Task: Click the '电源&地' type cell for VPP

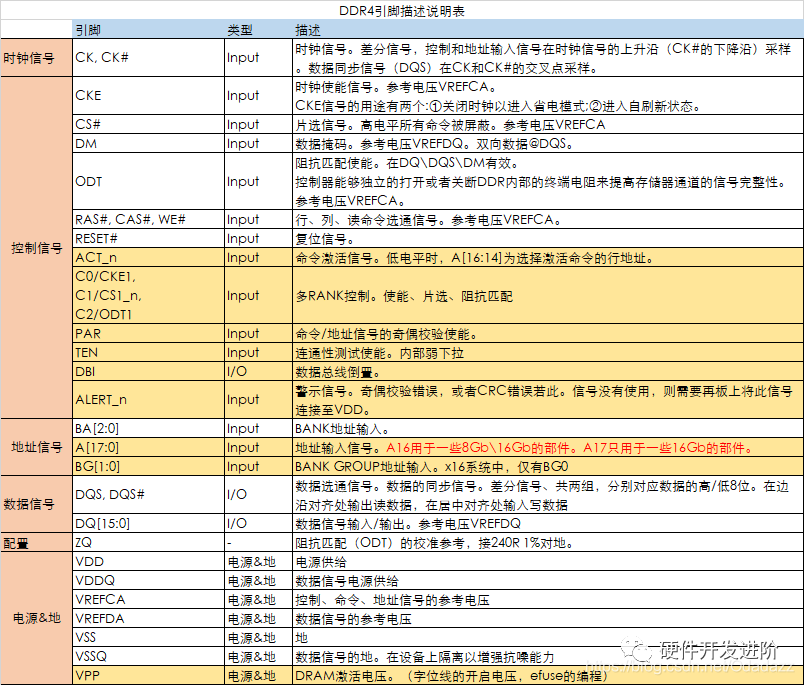Action: click(259, 675)
